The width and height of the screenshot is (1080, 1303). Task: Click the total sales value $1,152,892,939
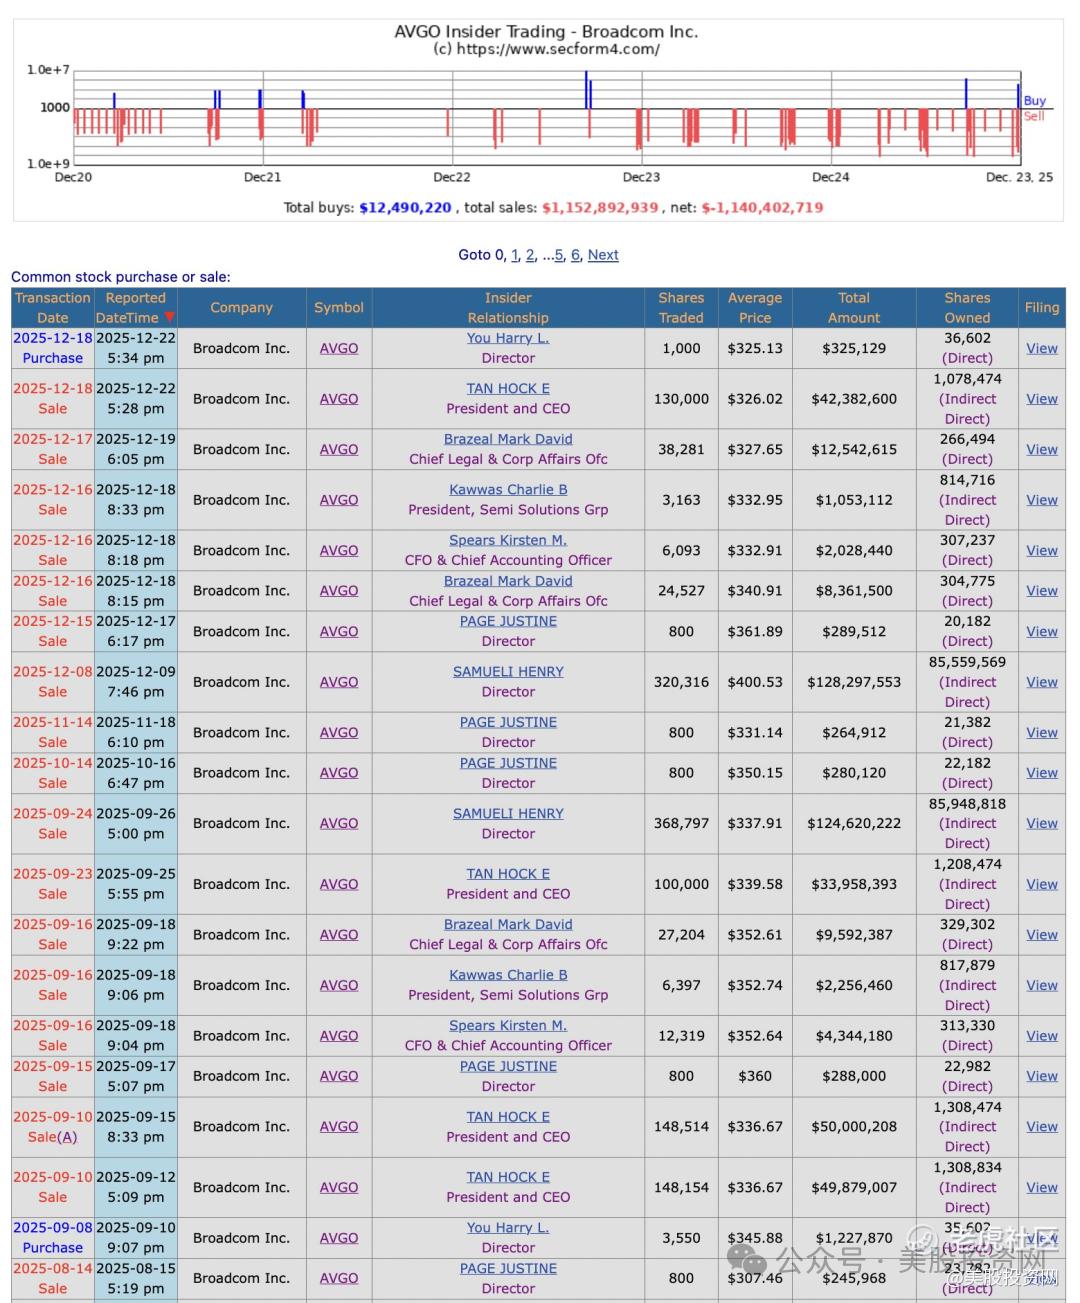600,208
